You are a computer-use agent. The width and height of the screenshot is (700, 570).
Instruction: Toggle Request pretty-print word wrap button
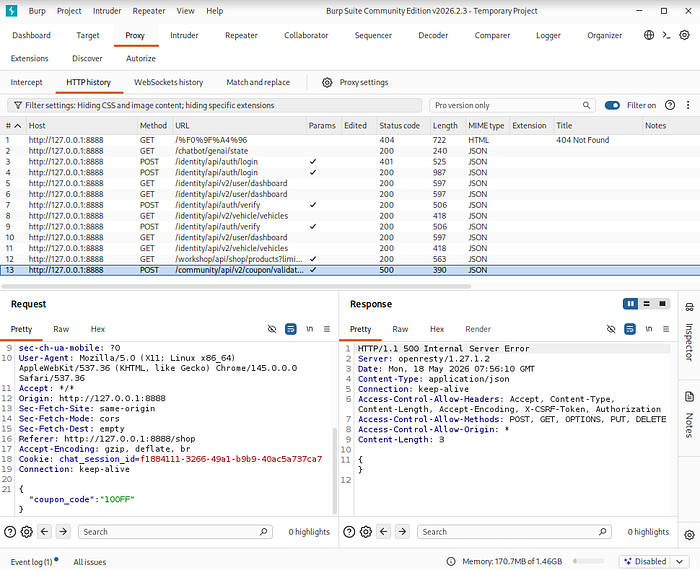tap(291, 329)
